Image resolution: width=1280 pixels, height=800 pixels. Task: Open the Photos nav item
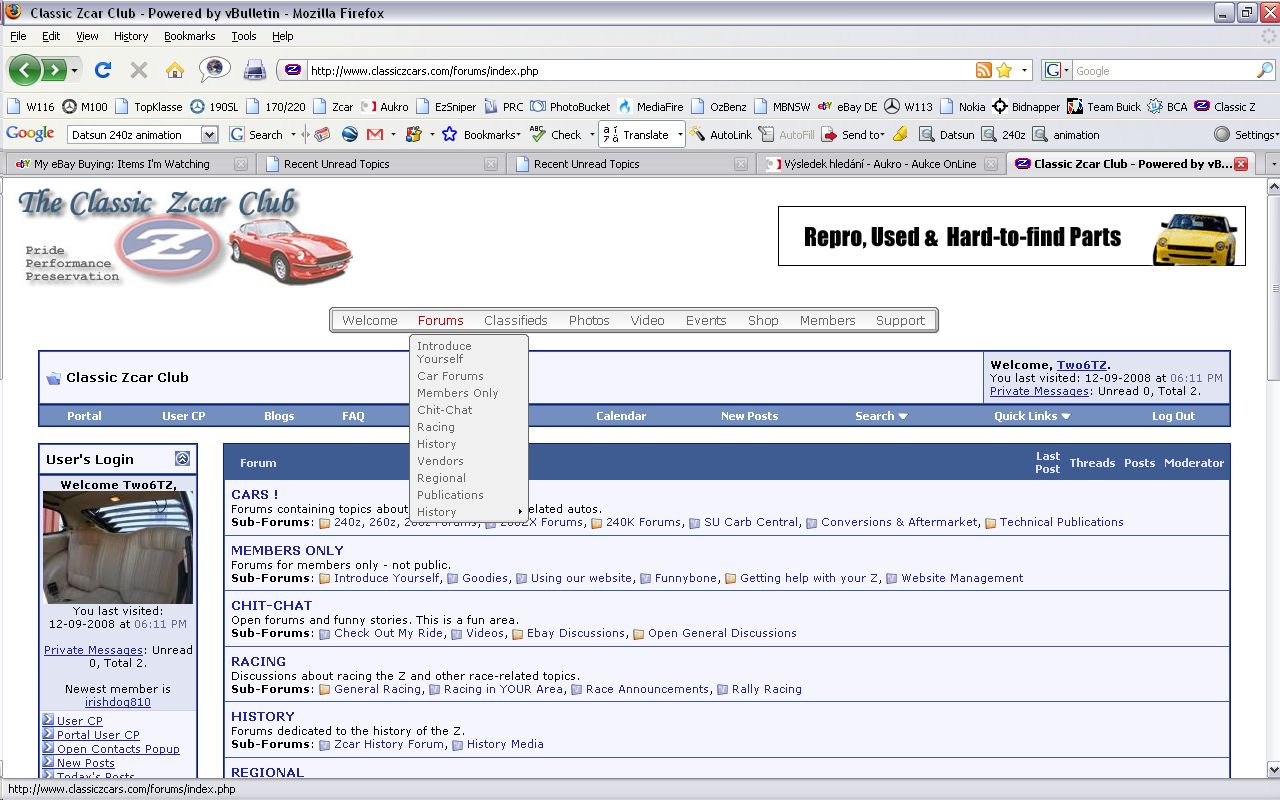click(589, 321)
